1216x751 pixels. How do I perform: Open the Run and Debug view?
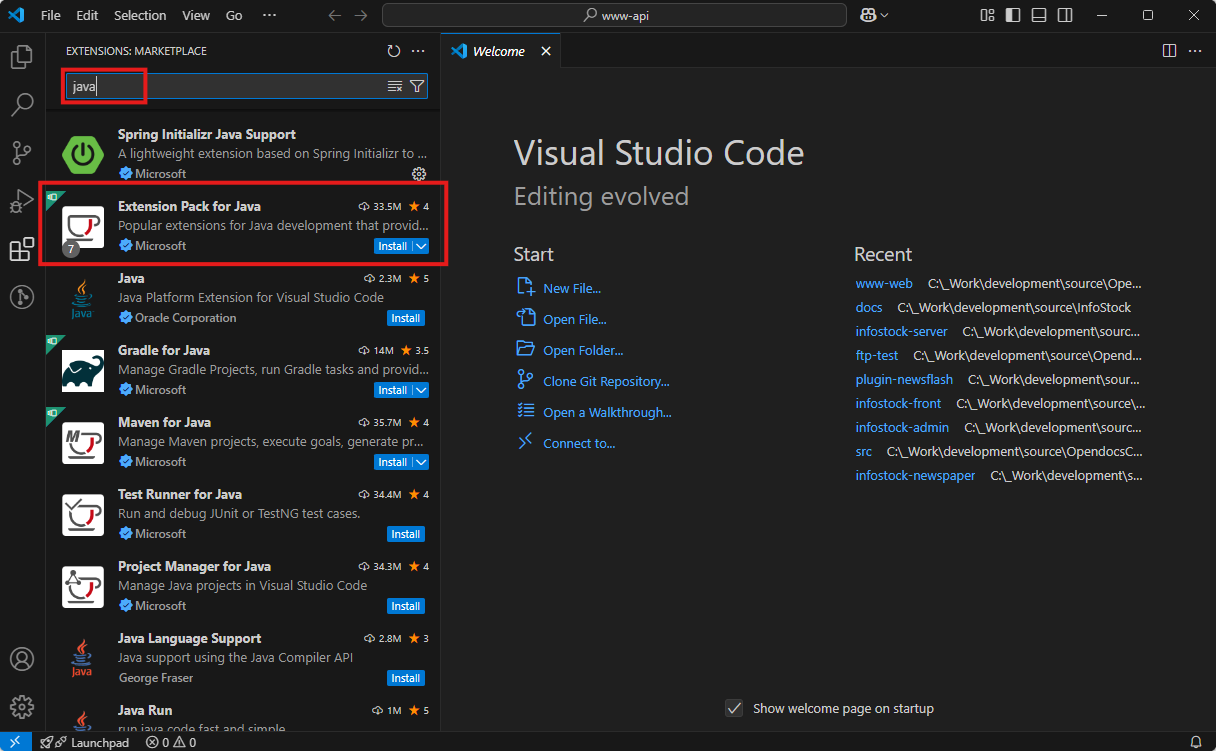pos(21,201)
